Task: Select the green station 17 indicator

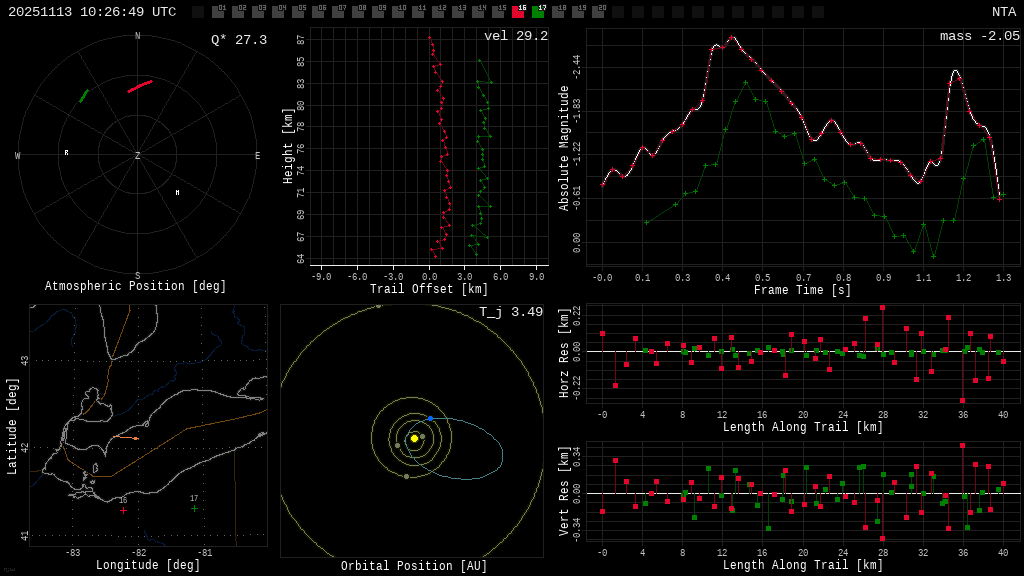Action: (538, 11)
